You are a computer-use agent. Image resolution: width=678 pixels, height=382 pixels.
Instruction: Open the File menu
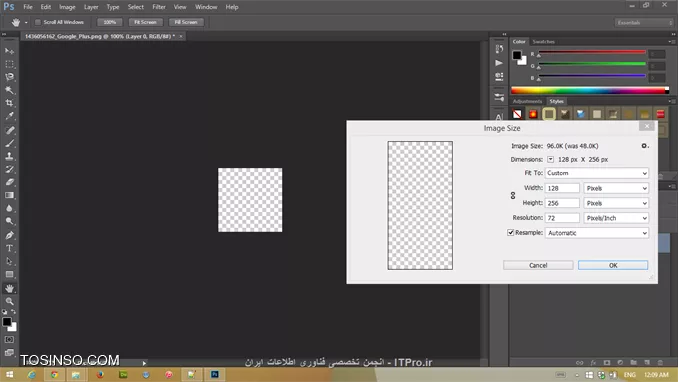point(28,7)
